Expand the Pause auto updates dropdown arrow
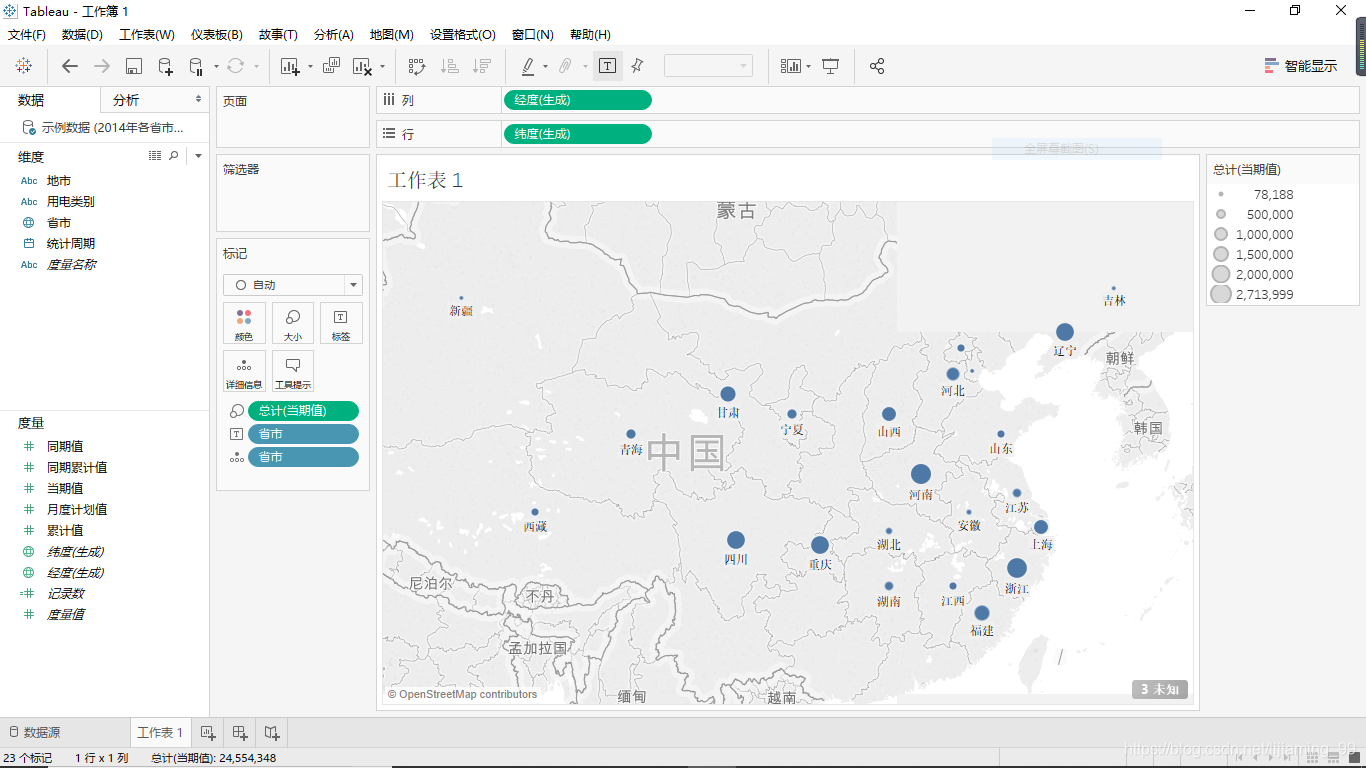Image resolution: width=1366 pixels, height=768 pixels. 216,67
